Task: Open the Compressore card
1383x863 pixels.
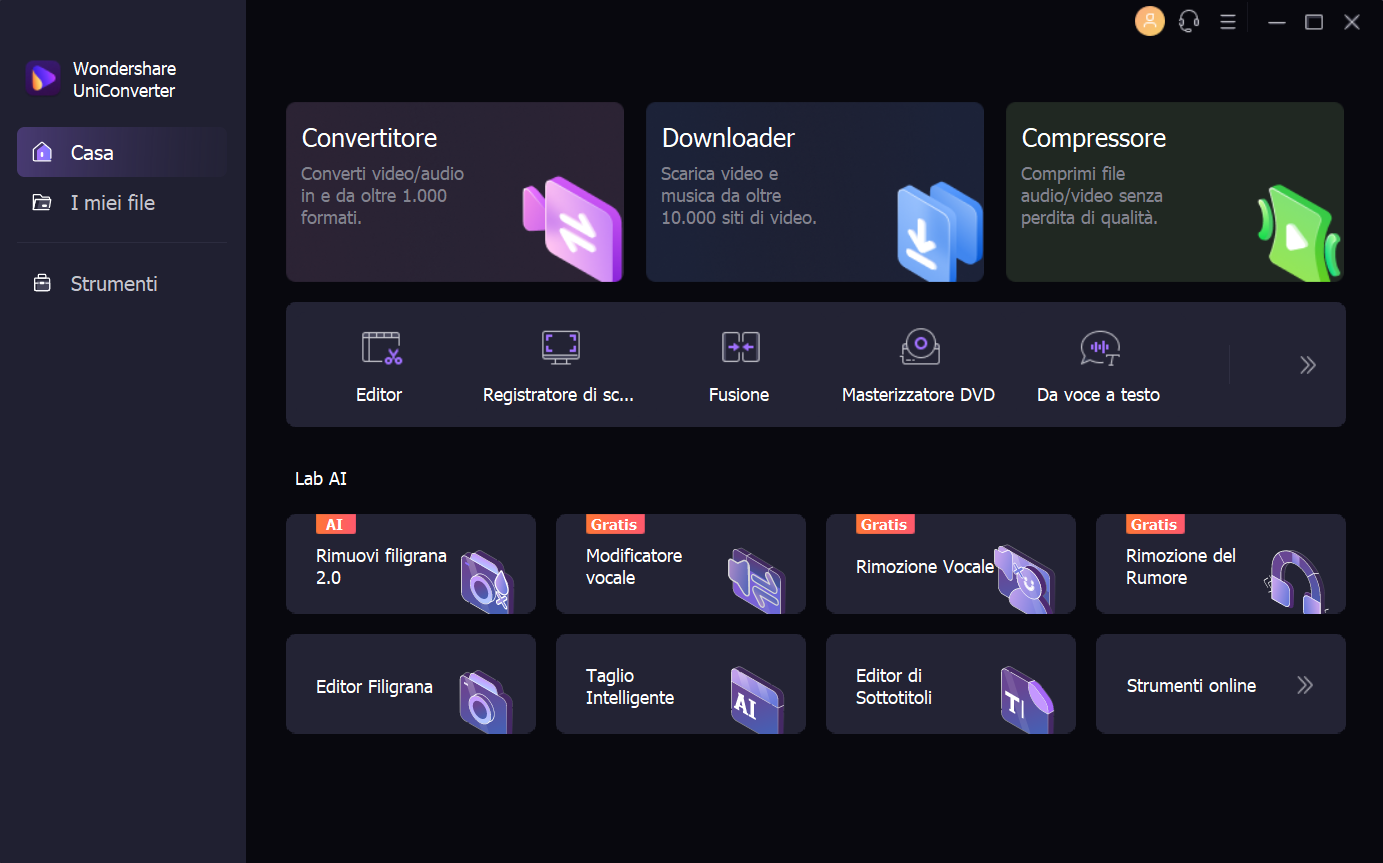Action: pos(1175,192)
